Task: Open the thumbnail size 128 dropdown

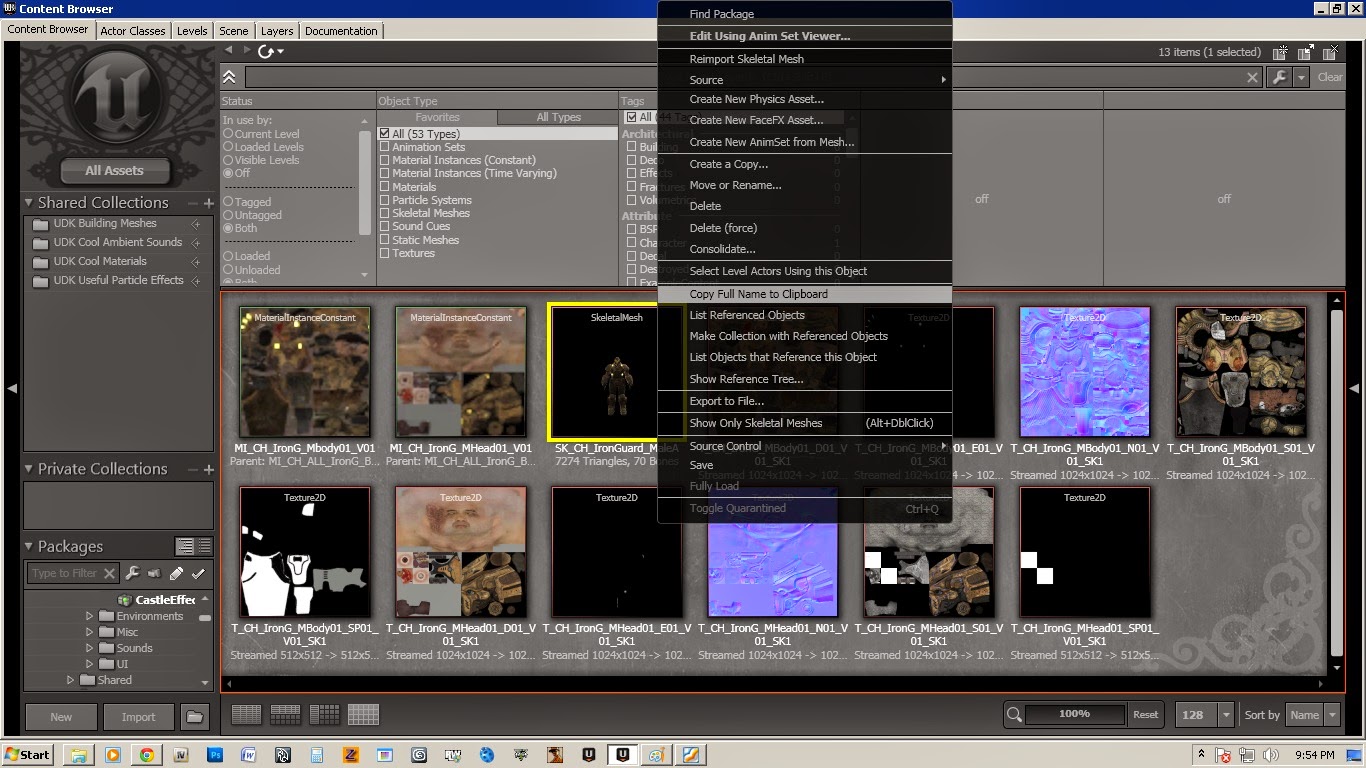Action: (1203, 714)
